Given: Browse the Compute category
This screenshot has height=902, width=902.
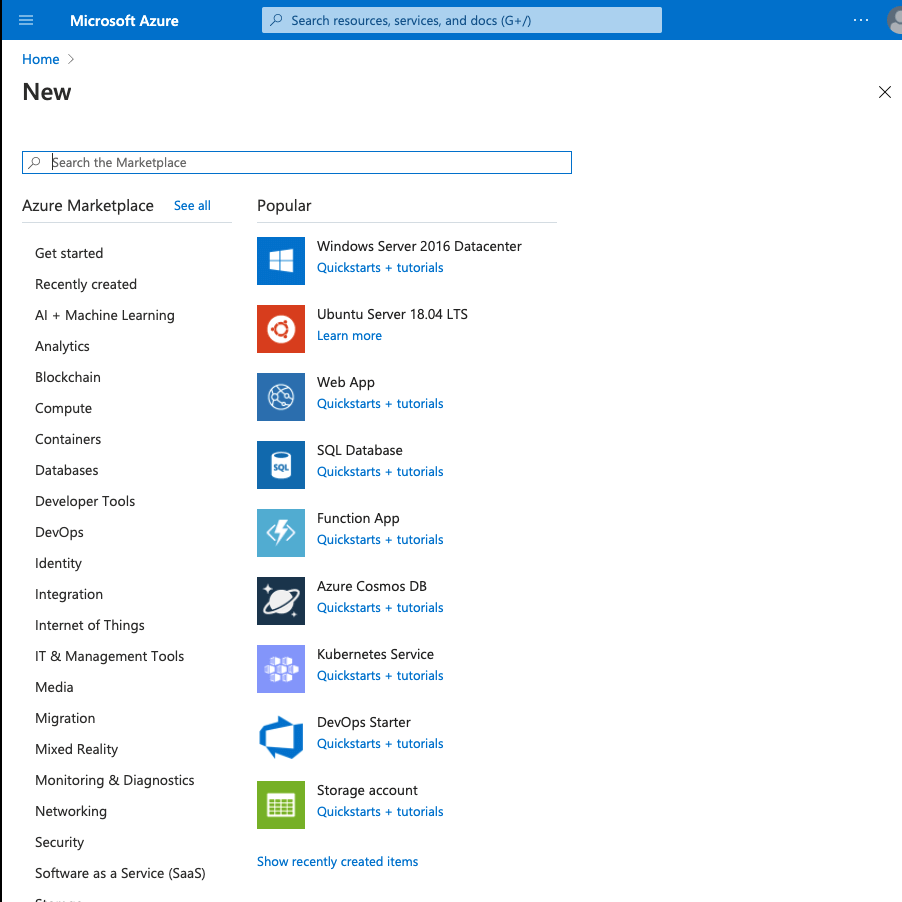Looking at the screenshot, I should 63,408.
